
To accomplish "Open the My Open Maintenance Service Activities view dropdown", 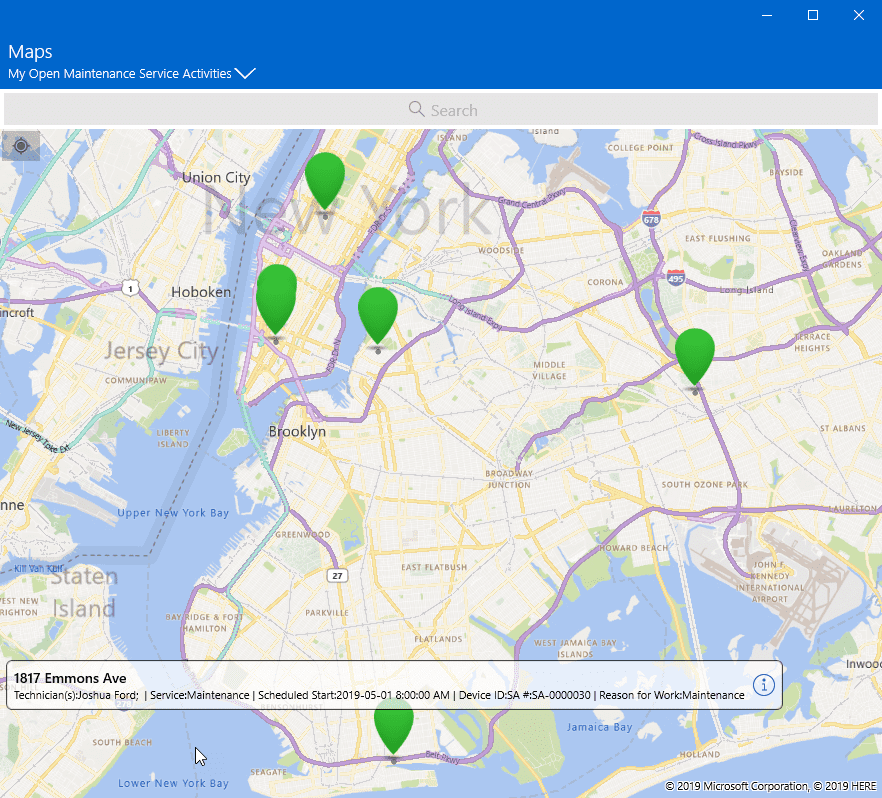I will pos(132,74).
